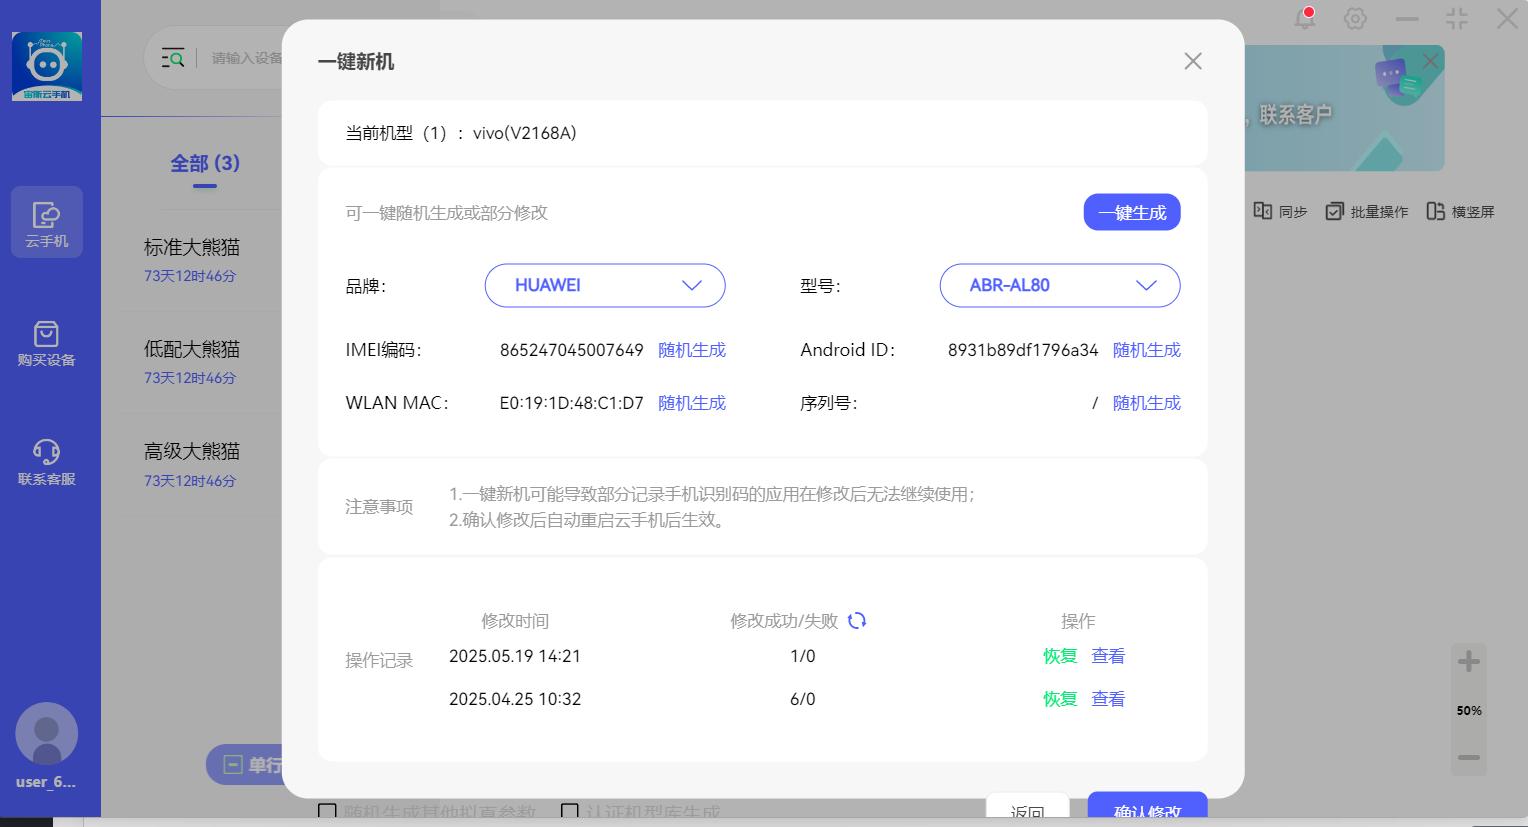
Task: Toggle 随机生成其他拟真参数 checkbox
Action: pyautogui.click(x=327, y=811)
